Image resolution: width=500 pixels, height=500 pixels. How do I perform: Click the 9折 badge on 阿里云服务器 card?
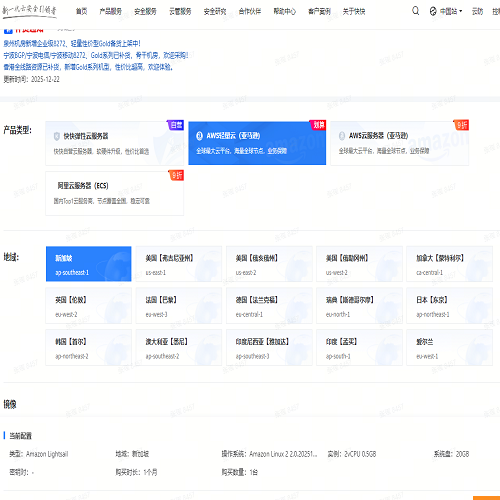coord(176,175)
